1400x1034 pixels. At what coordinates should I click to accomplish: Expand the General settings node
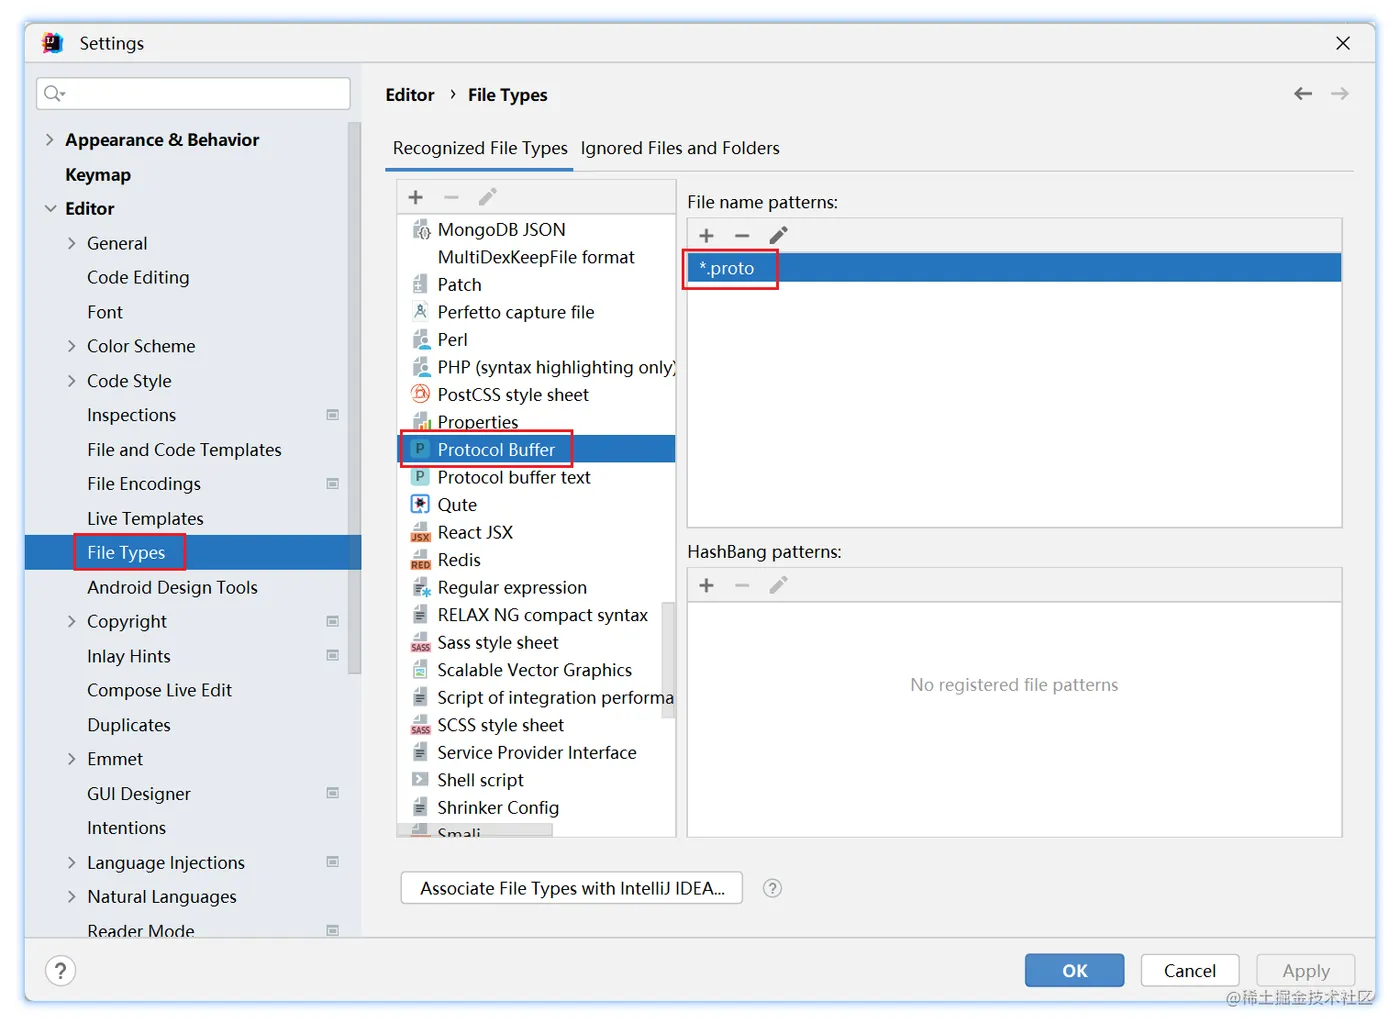[71, 243]
